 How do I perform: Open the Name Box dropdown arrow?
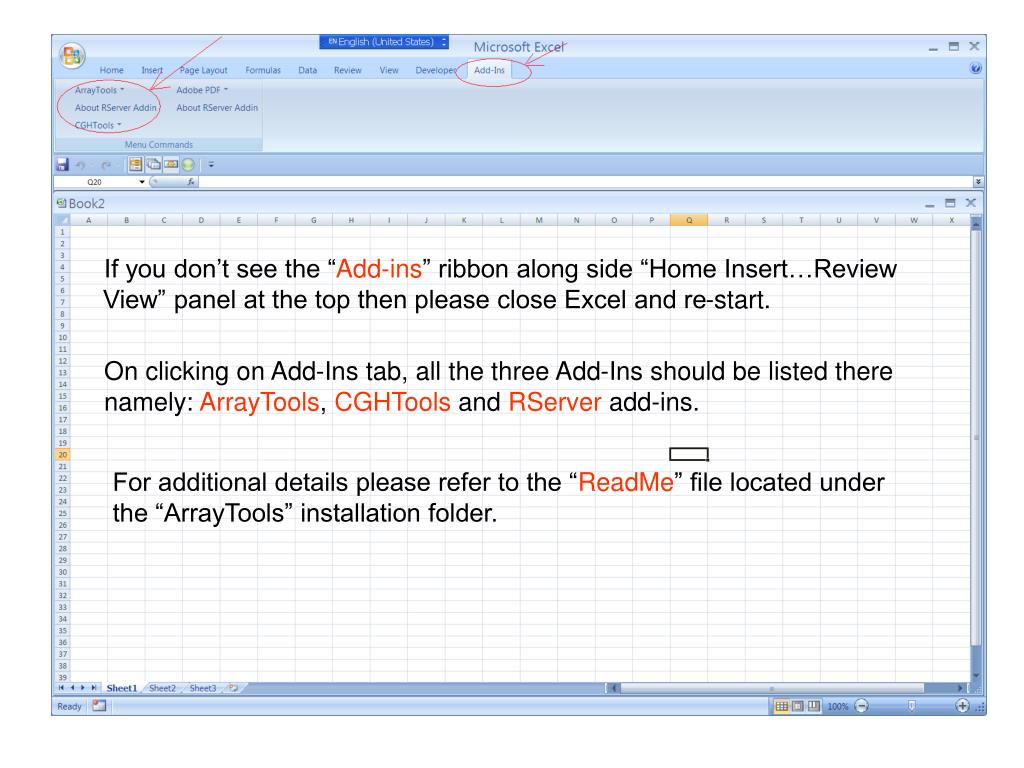click(142, 182)
